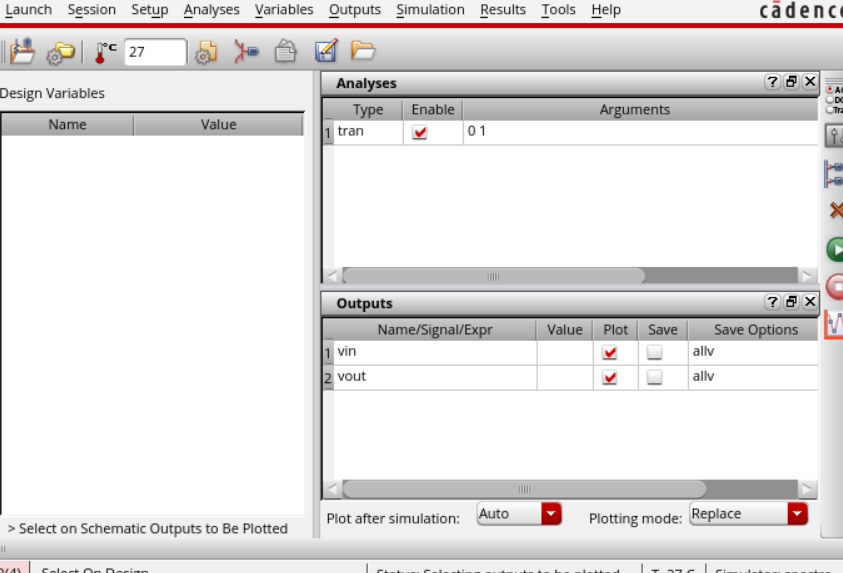Click the temperature input field showing 27
The width and height of the screenshot is (843, 573).
click(x=155, y=52)
